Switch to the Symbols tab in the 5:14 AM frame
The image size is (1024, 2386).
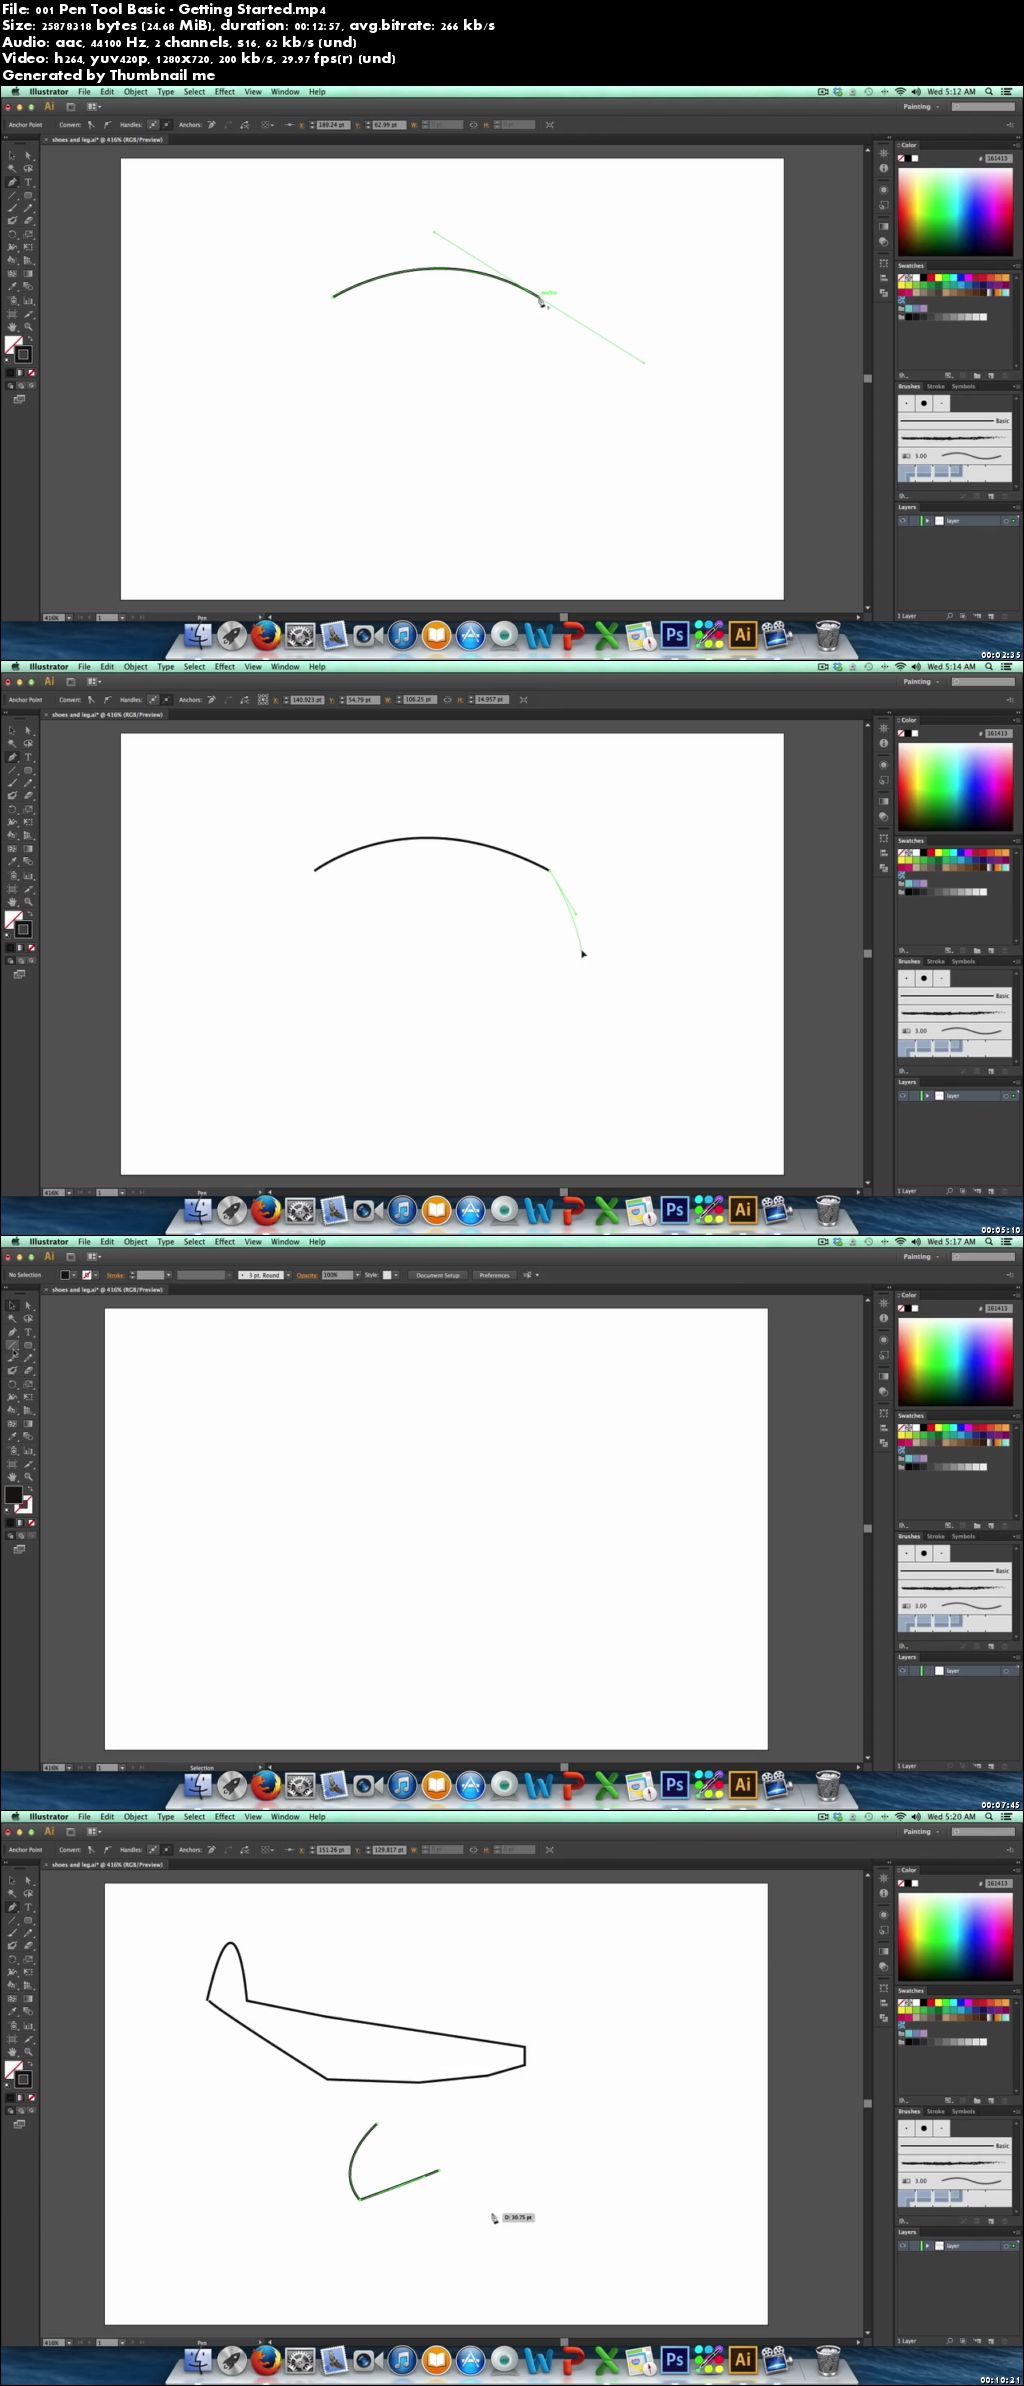[x=963, y=961]
